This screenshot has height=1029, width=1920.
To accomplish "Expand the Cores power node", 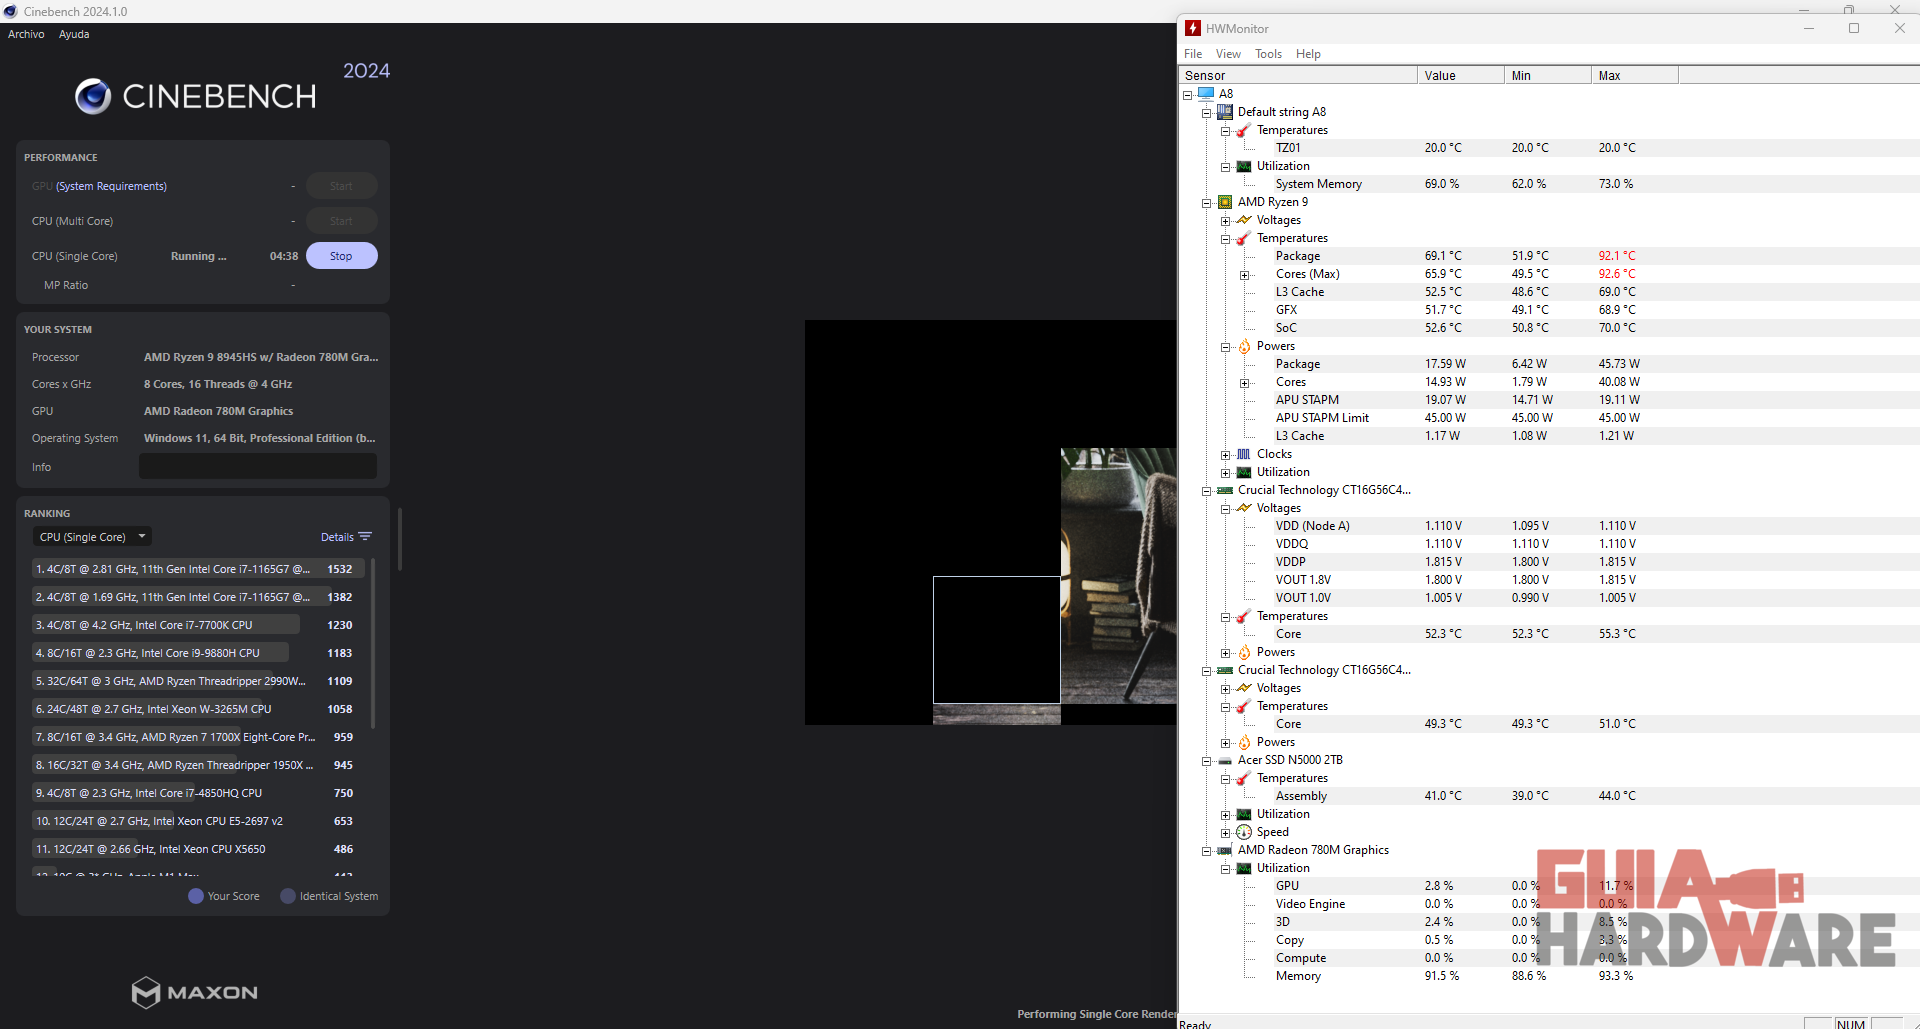I will 1245,383.
